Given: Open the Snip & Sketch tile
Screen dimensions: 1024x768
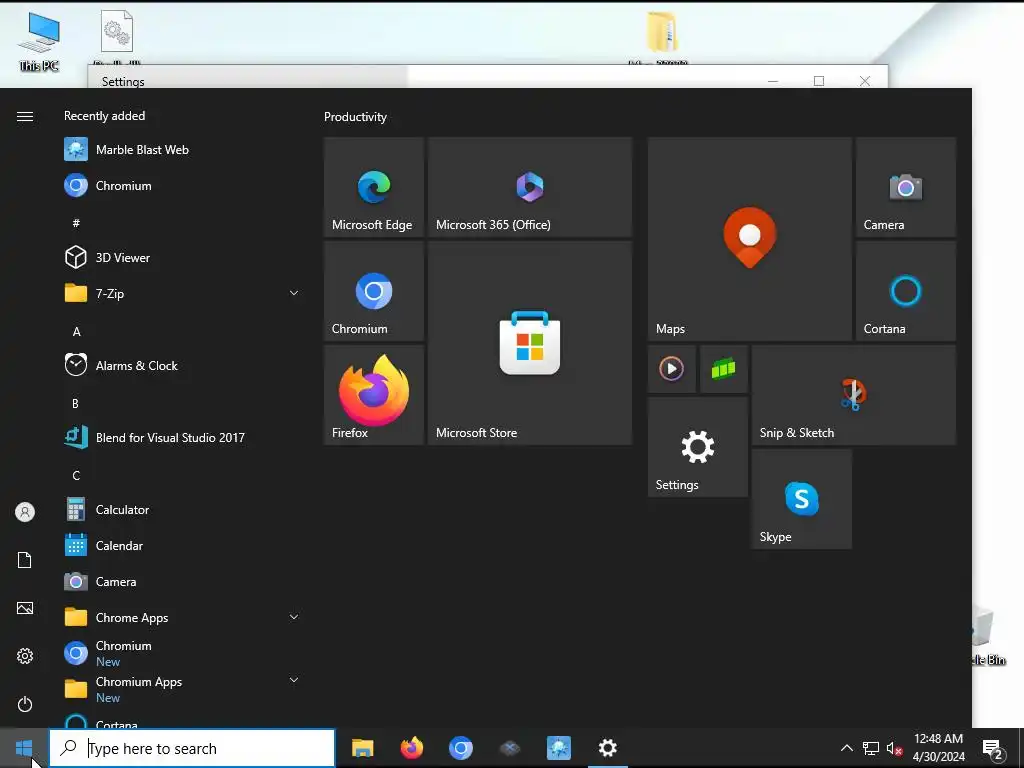Looking at the screenshot, I should 854,395.
